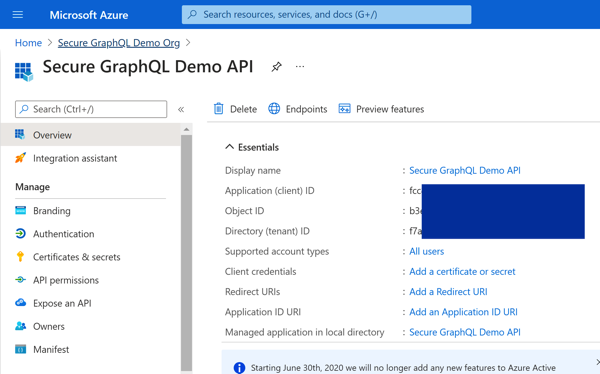Click the Directory (tenant) ID label
Image resolution: width=600 pixels, height=374 pixels.
(x=267, y=231)
